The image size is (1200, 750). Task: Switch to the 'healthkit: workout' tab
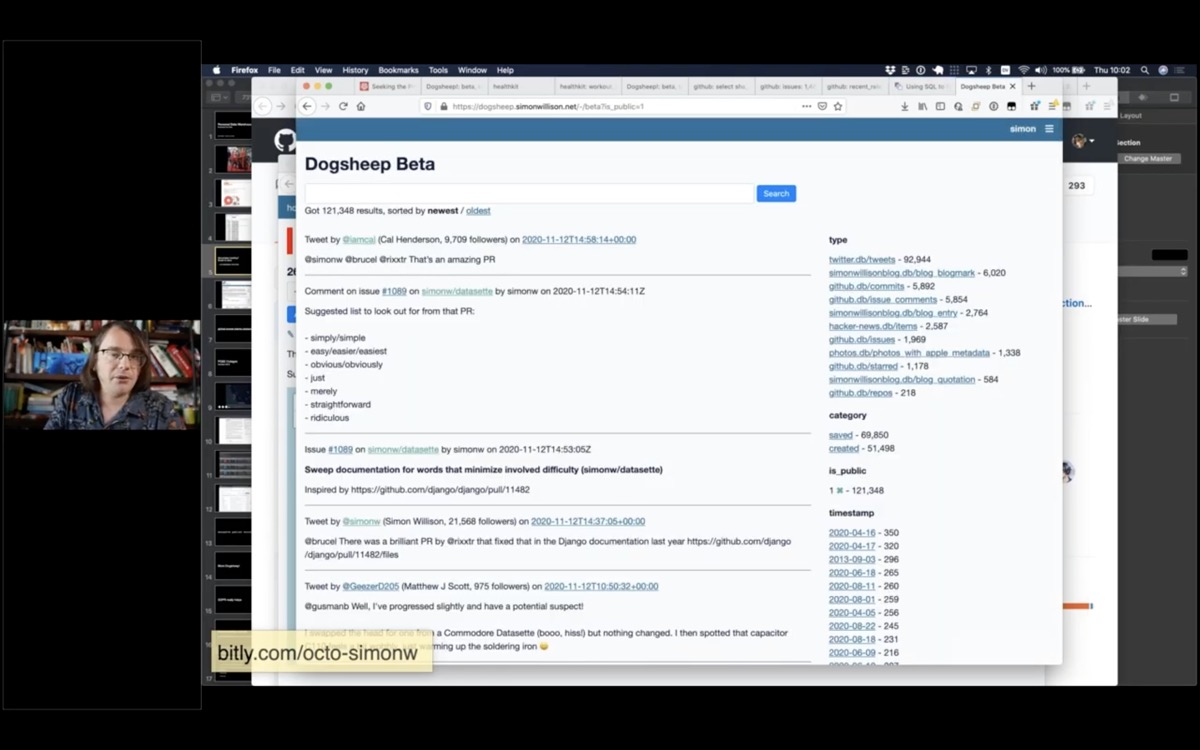click(586, 87)
